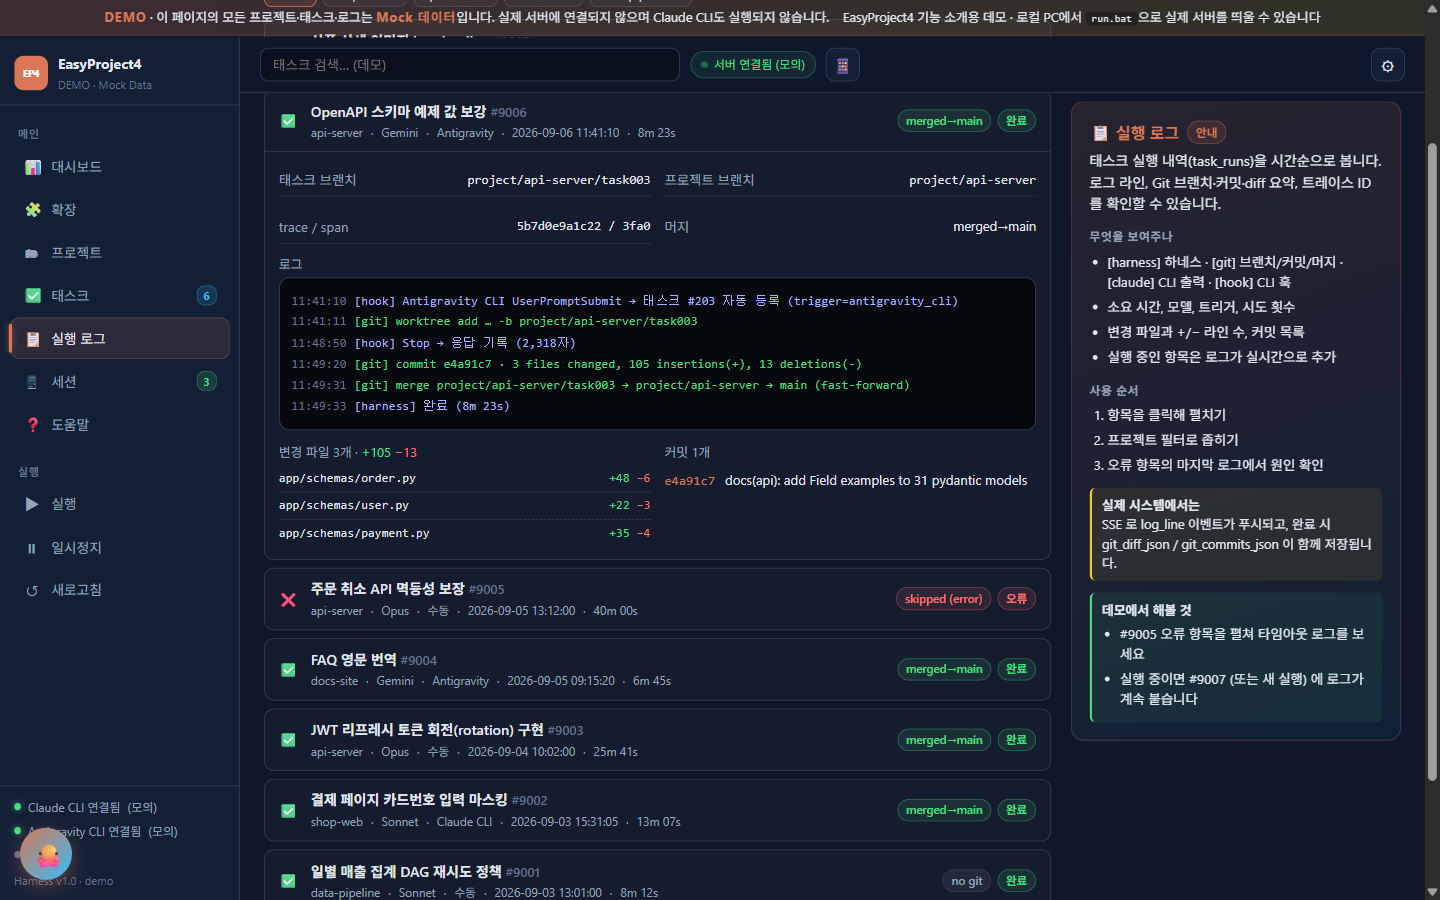Click the 새로고침 refresh icon
This screenshot has height=900, width=1440.
coord(32,591)
